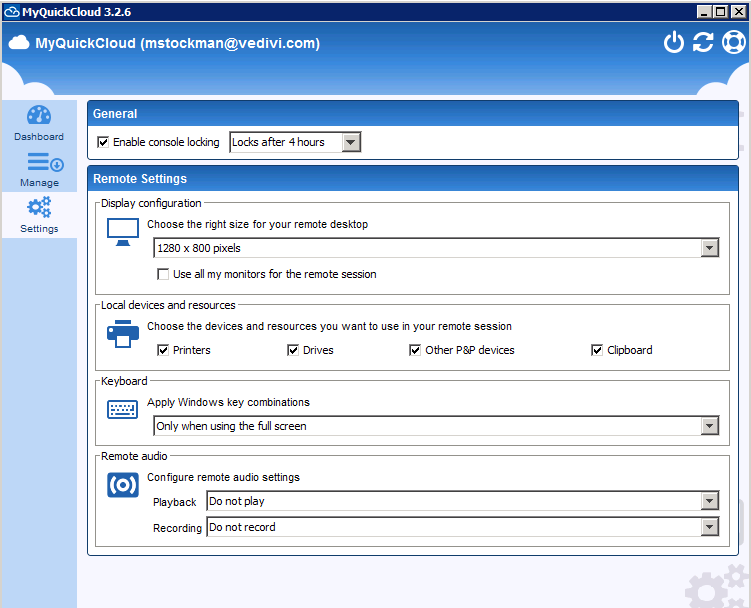Click the cloud logo beside the MyQuickCloud header
751x608 pixels.
tap(19, 43)
